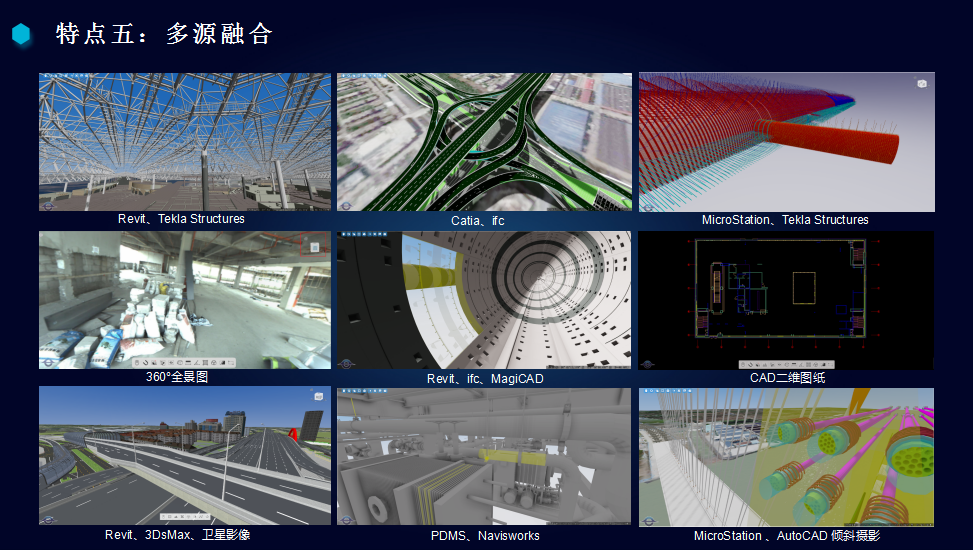Click the toolbar strip in the elevated road view
The height and width of the screenshot is (550, 973).
[x=185, y=516]
